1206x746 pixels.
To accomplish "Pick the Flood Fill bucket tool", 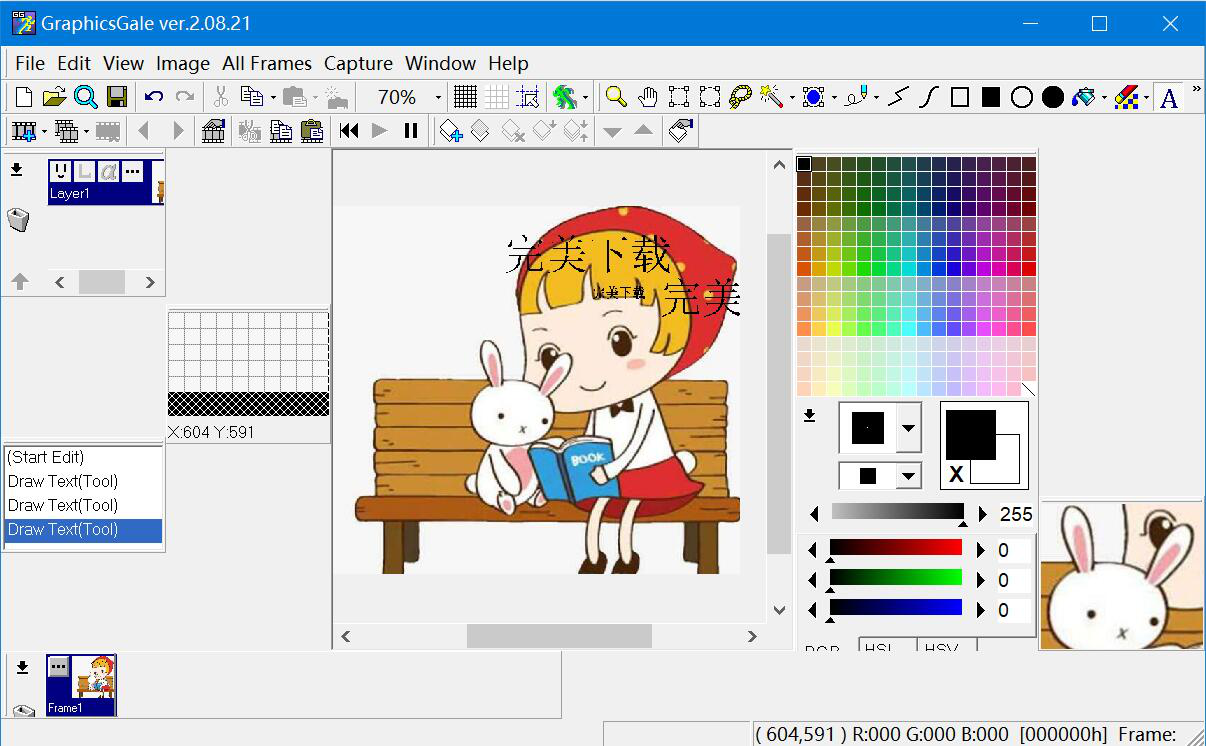I will click(x=1082, y=97).
